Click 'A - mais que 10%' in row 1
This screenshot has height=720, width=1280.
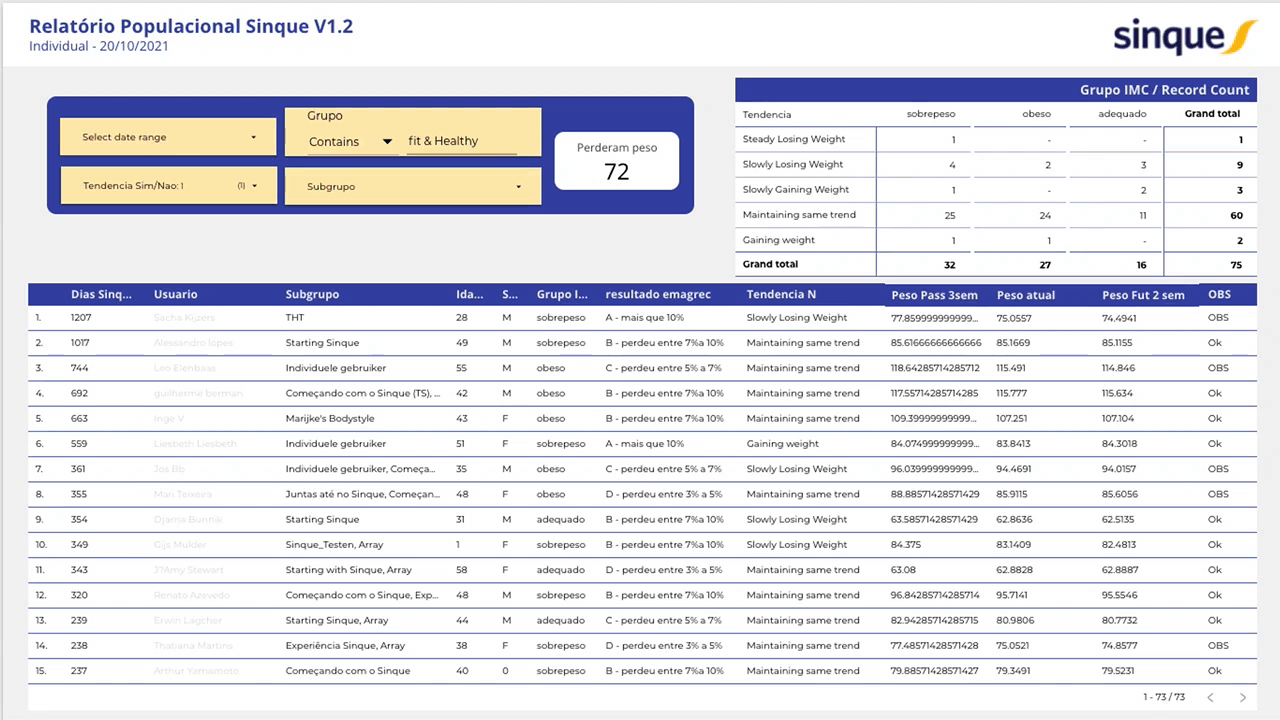pyautogui.click(x=644, y=317)
